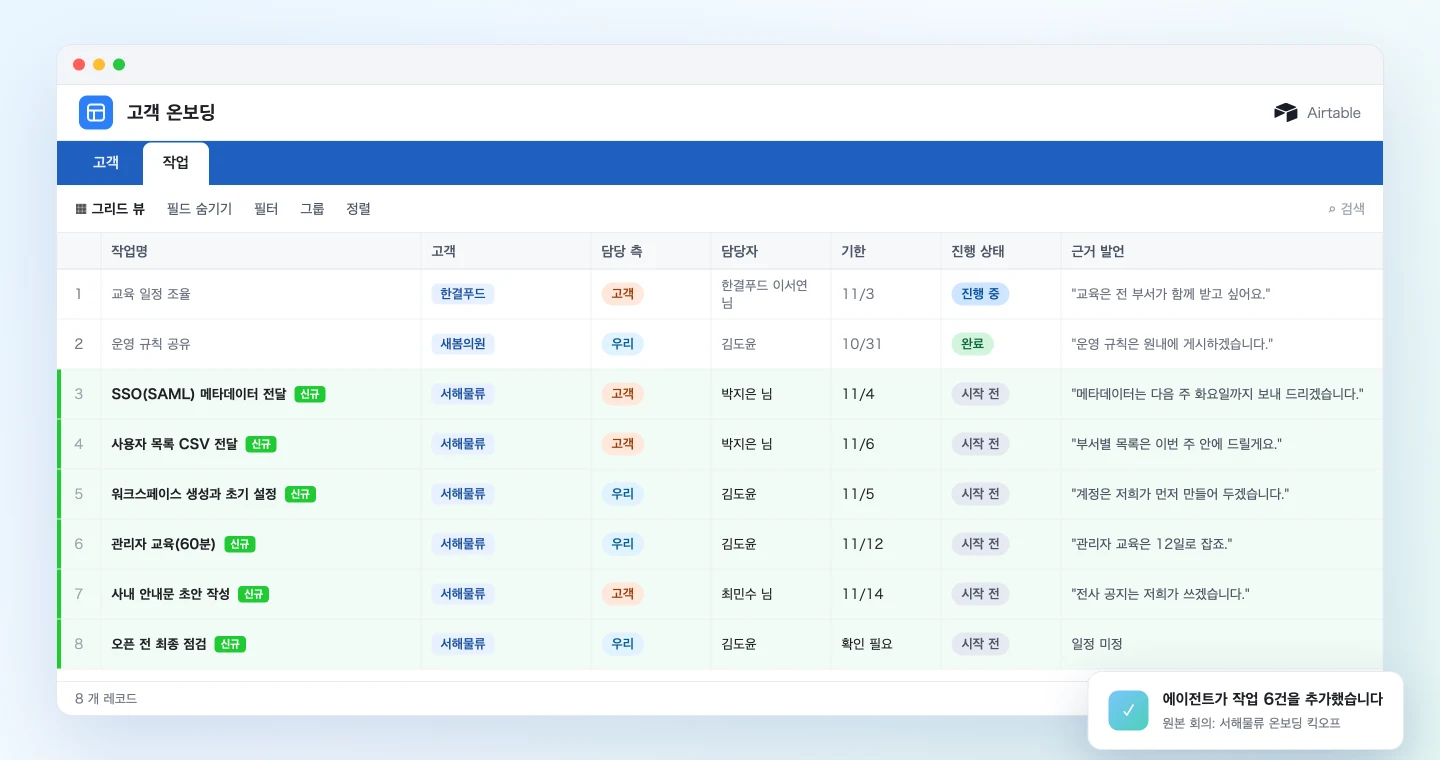Screen dimensions: 1440x760
Task: Click the 신규 badge on 사용자 목록 CSV 전달
Action: (x=261, y=444)
